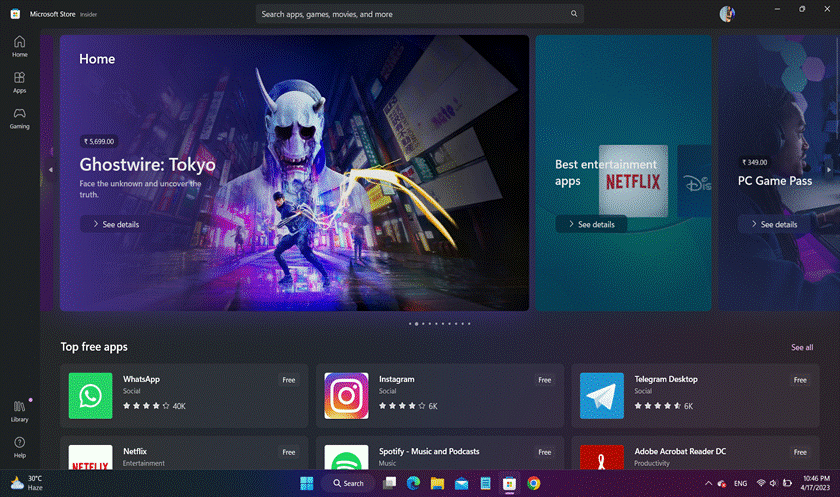See details for Ghostwire: Tokyo
This screenshot has width=840, height=497.
pos(117,224)
